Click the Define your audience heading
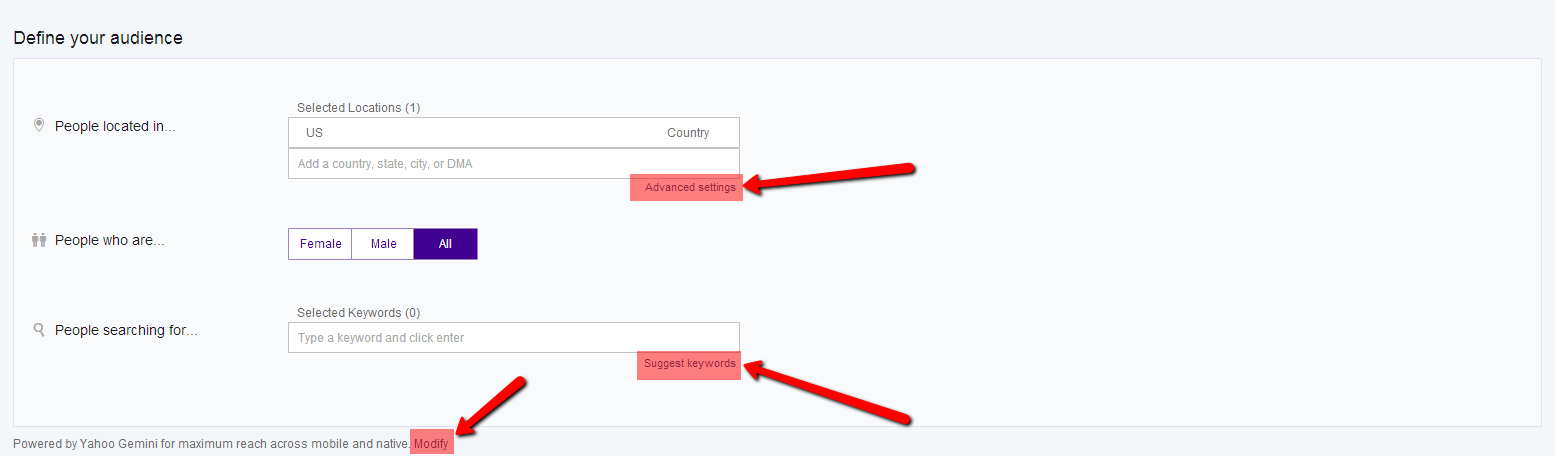The image size is (1555, 456). (98, 39)
